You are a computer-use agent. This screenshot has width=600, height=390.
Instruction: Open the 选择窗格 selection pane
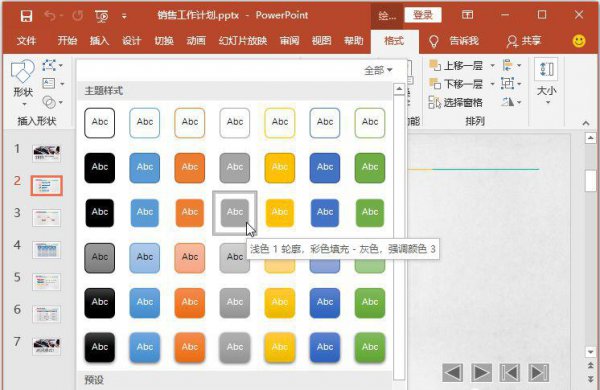click(456, 102)
